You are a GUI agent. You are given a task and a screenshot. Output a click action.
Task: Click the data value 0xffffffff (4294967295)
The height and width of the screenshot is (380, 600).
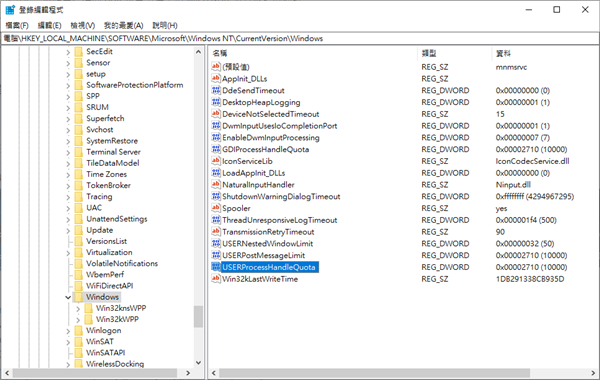point(535,197)
